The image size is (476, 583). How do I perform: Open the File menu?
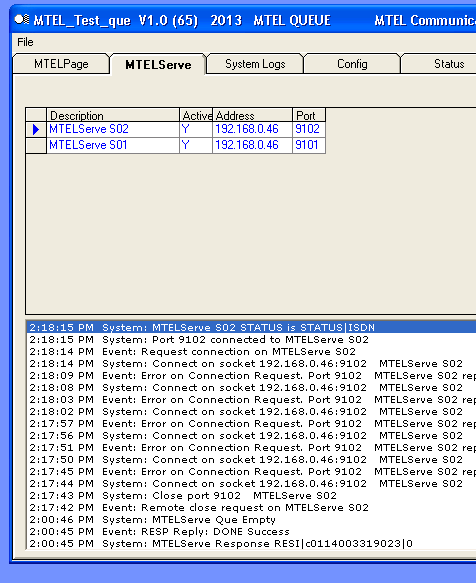[x=25, y=42]
